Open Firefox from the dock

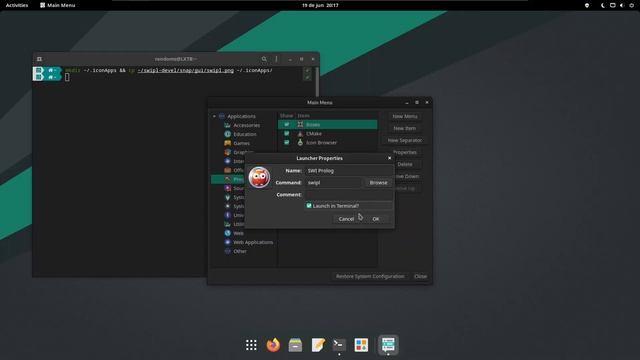pos(273,345)
